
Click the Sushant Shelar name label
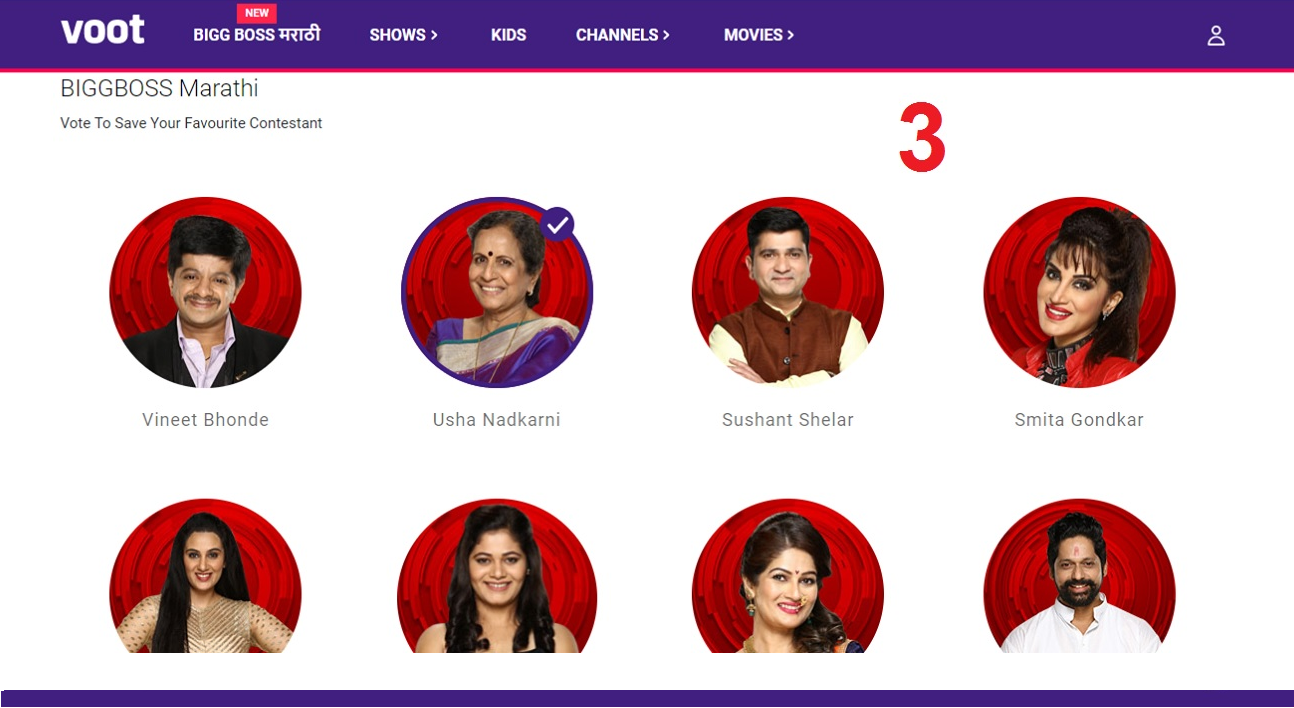tap(788, 420)
